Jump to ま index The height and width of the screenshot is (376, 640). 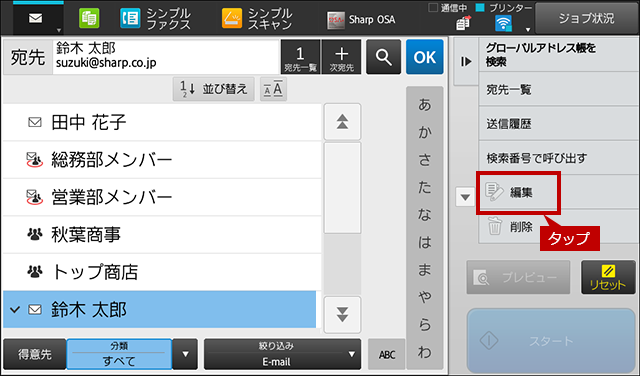pos(424,269)
